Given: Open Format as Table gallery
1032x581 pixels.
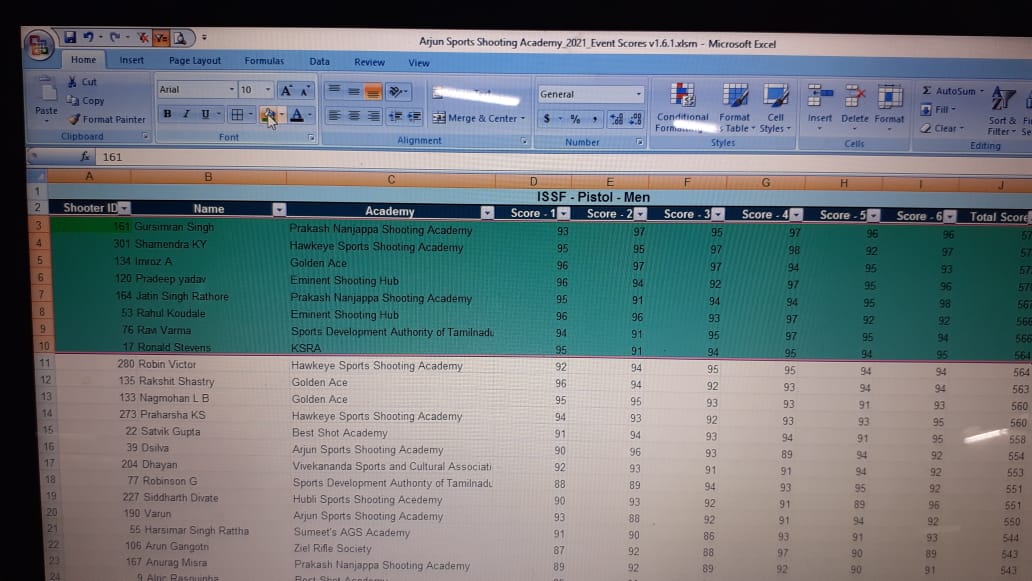Looking at the screenshot, I should [735, 108].
